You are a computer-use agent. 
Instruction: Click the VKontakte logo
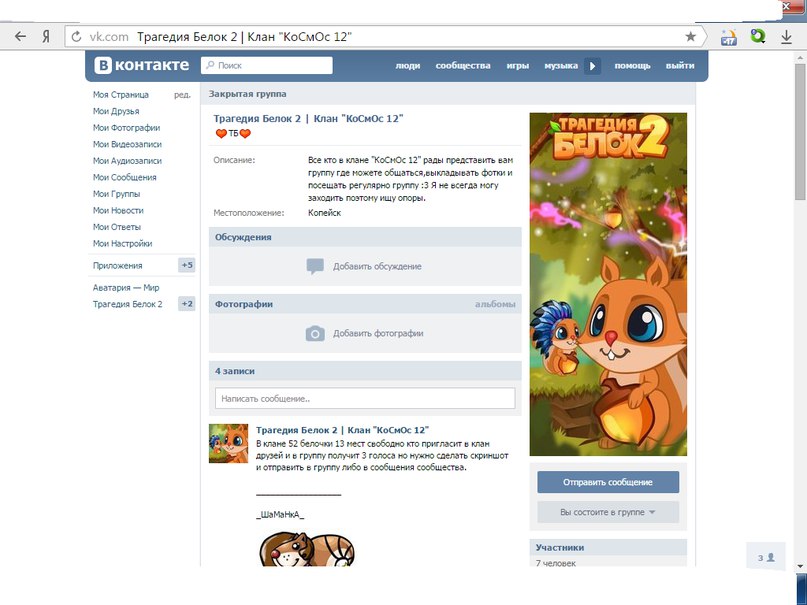(142, 65)
